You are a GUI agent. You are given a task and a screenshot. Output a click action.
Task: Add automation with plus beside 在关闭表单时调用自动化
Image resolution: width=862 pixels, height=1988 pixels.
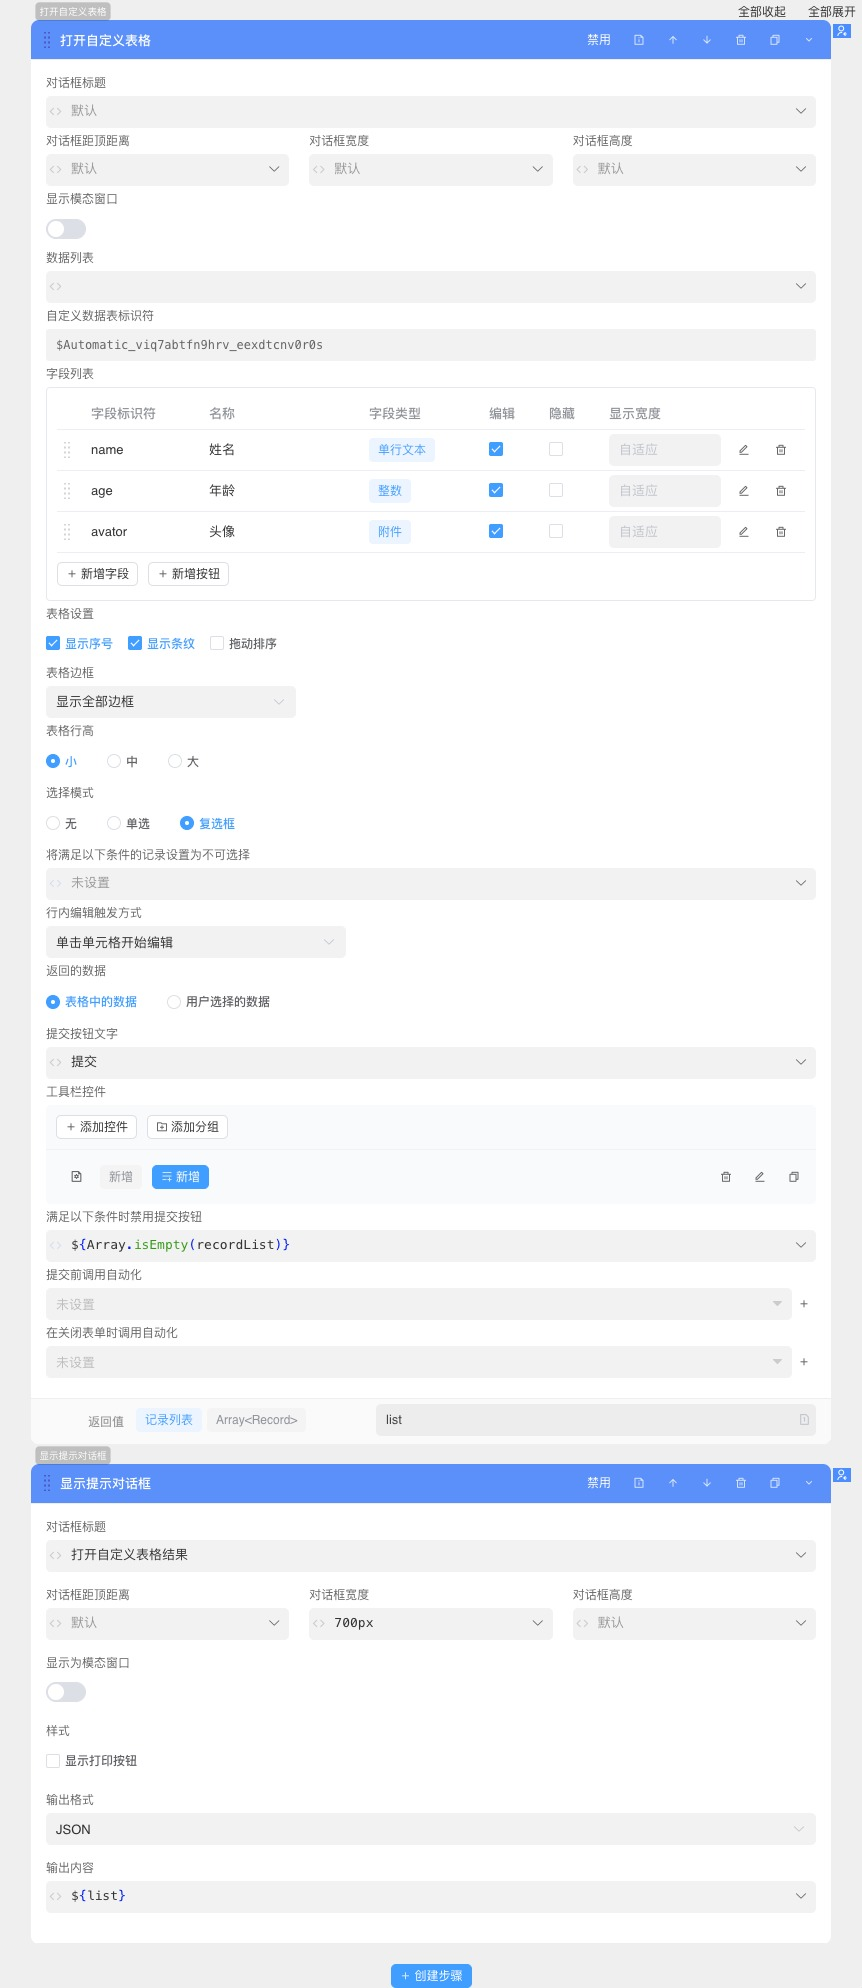coord(804,1362)
